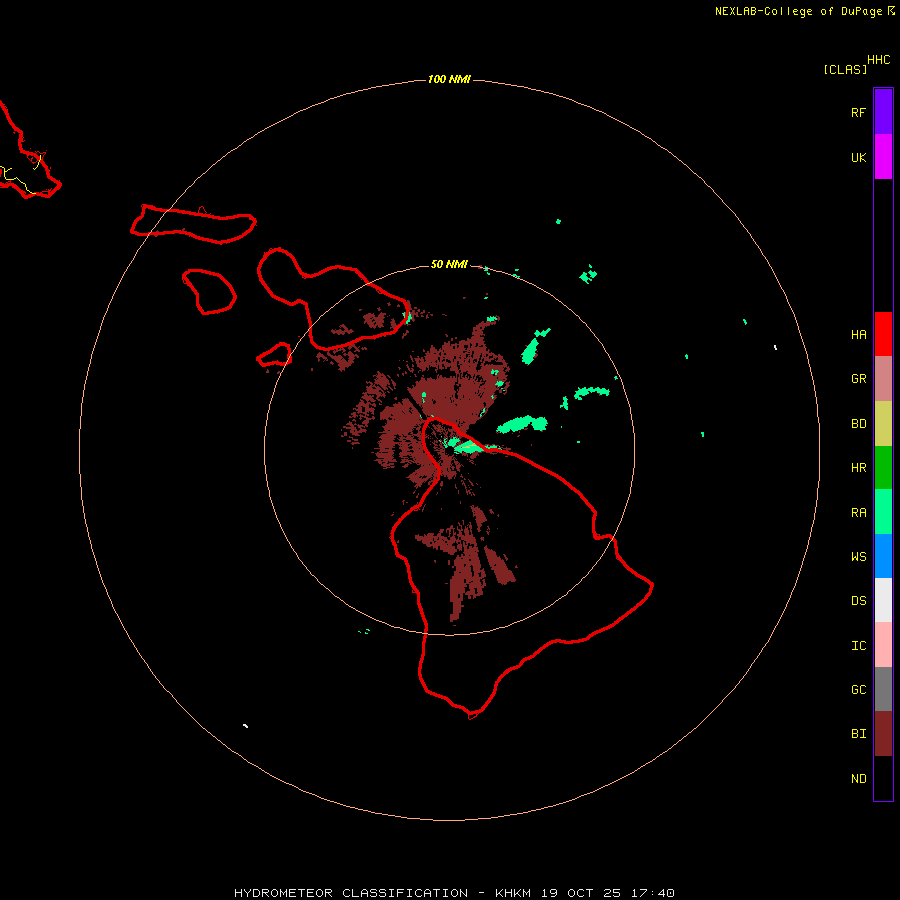
Task: Click the HYDROMETEOR CLASSIFICATION title text
Action: pyautogui.click(x=351, y=893)
